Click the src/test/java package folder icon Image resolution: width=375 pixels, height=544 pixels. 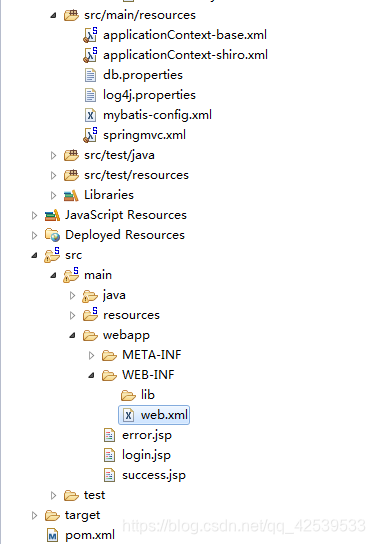[71, 155]
